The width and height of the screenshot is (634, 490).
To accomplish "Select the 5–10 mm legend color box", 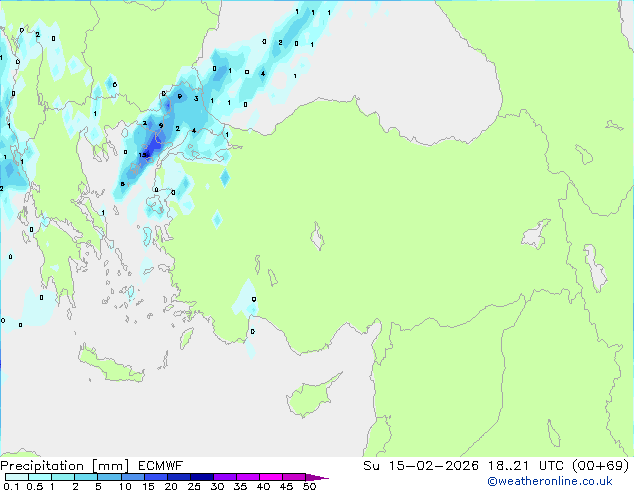I will [109, 477].
